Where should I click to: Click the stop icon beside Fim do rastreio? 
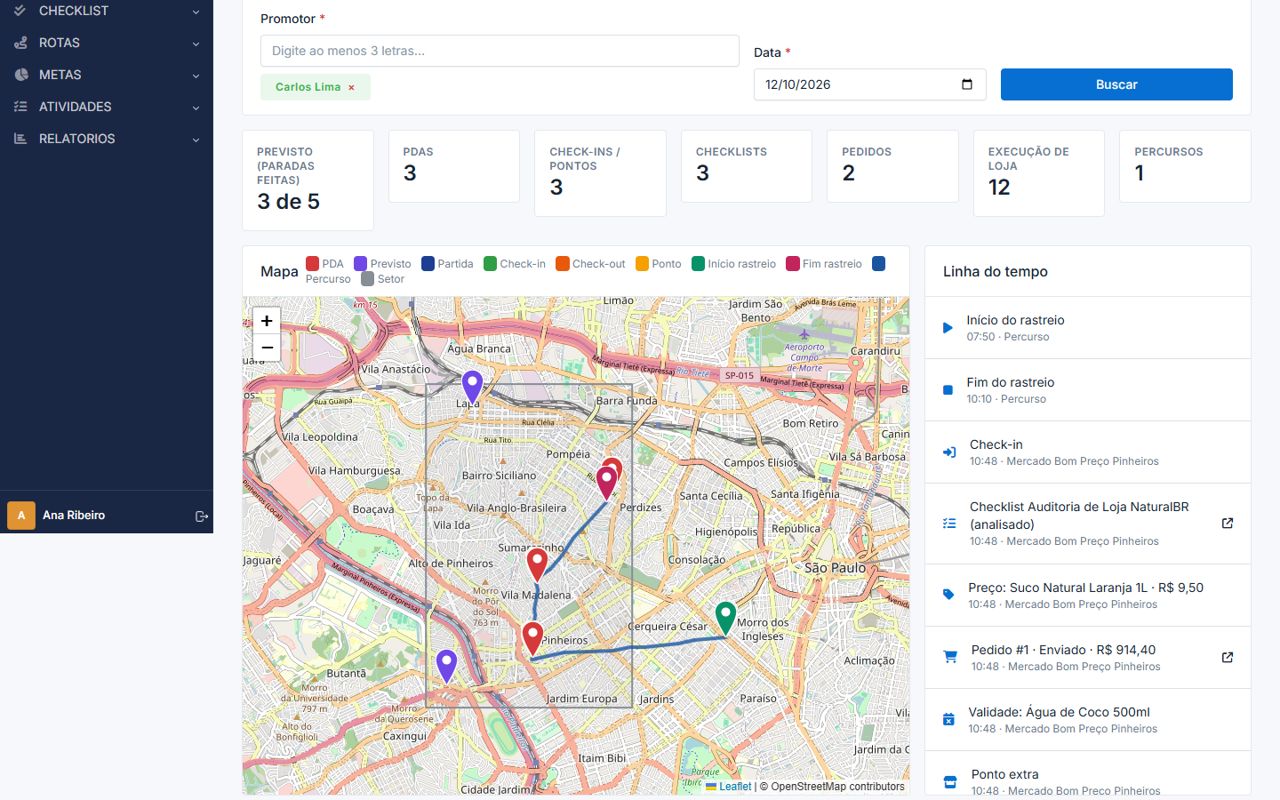(948, 390)
